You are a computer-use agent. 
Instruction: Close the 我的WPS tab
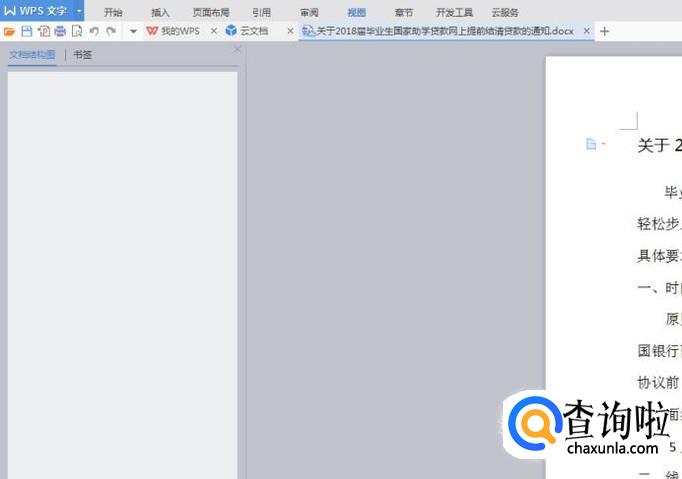214,31
